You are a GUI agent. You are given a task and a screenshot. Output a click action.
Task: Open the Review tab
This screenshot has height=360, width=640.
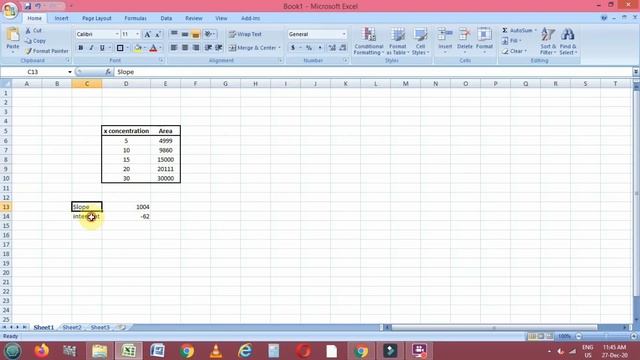coord(193,18)
